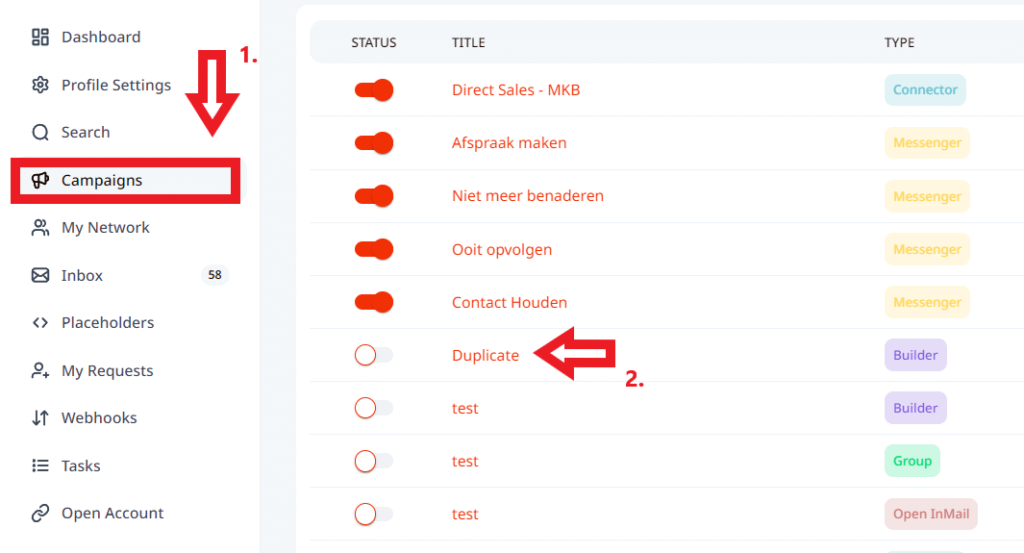Enable the Duplicate campaign status switch

pos(374,355)
